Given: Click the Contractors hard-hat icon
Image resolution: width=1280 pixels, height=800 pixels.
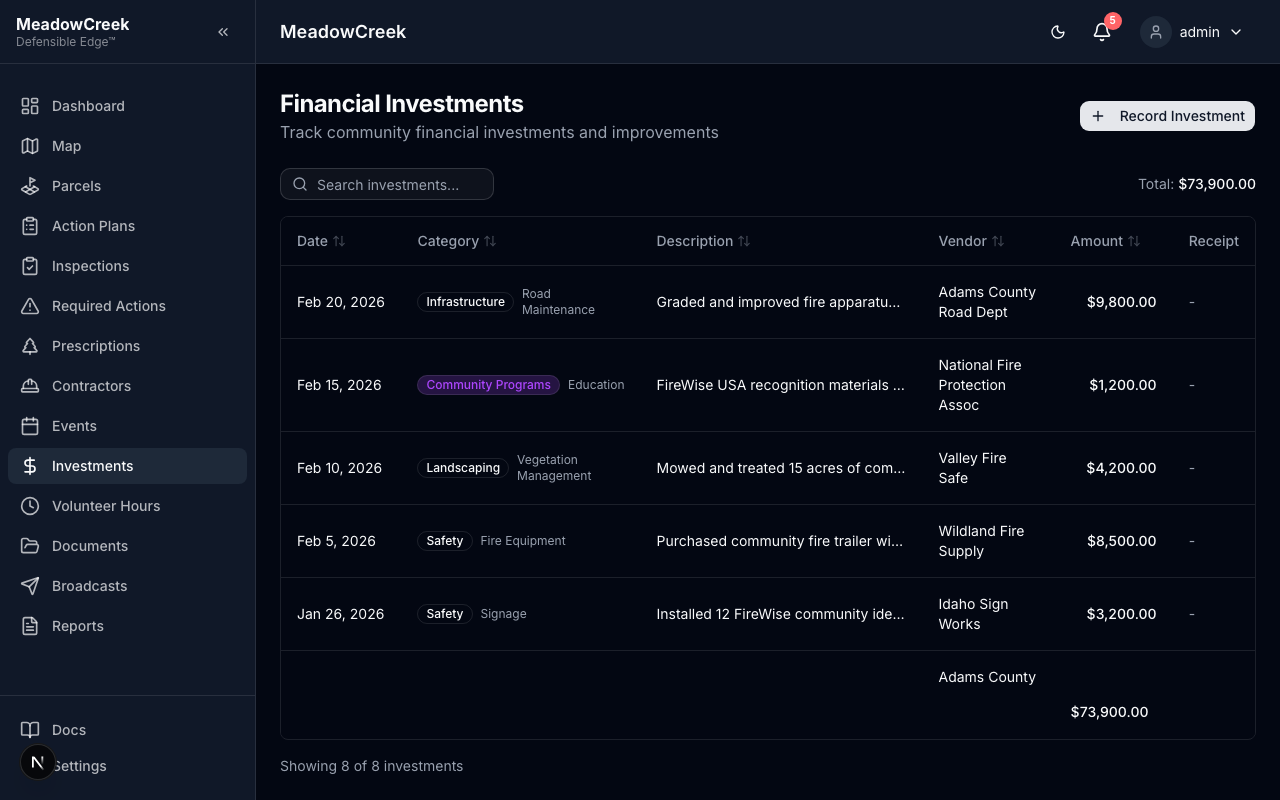Looking at the screenshot, I should 30,386.
